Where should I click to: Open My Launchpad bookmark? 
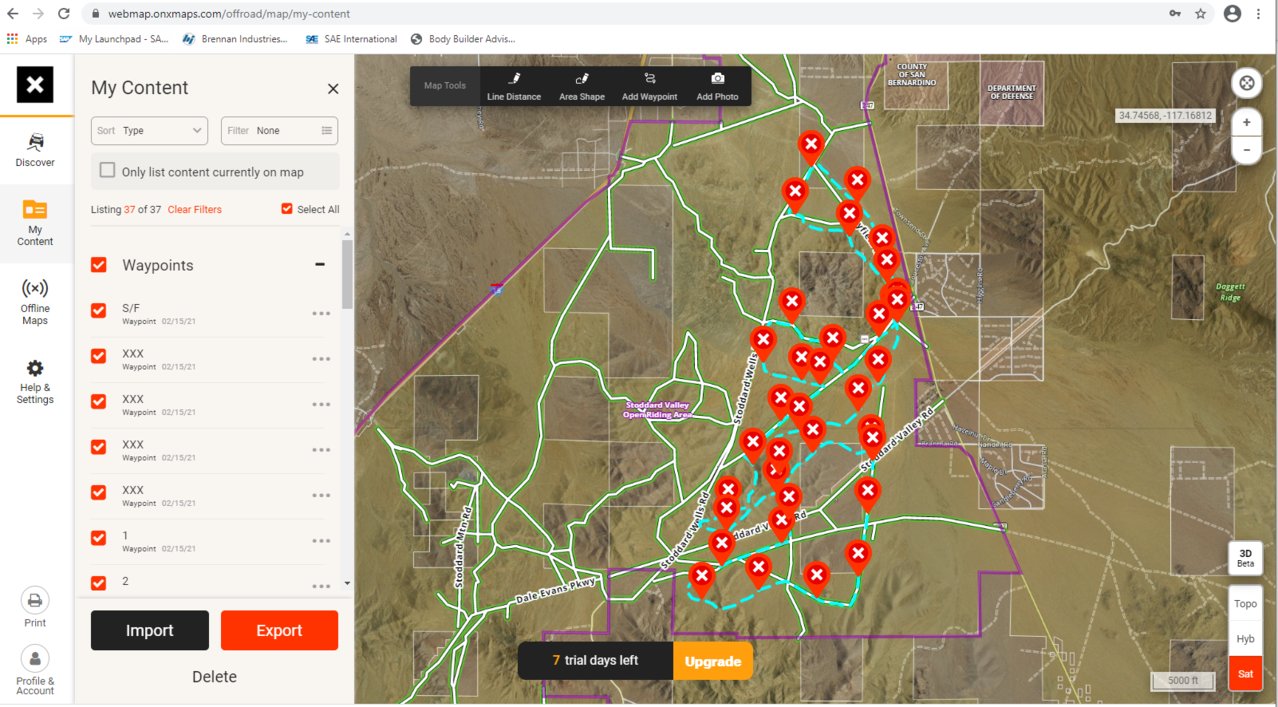coord(114,39)
